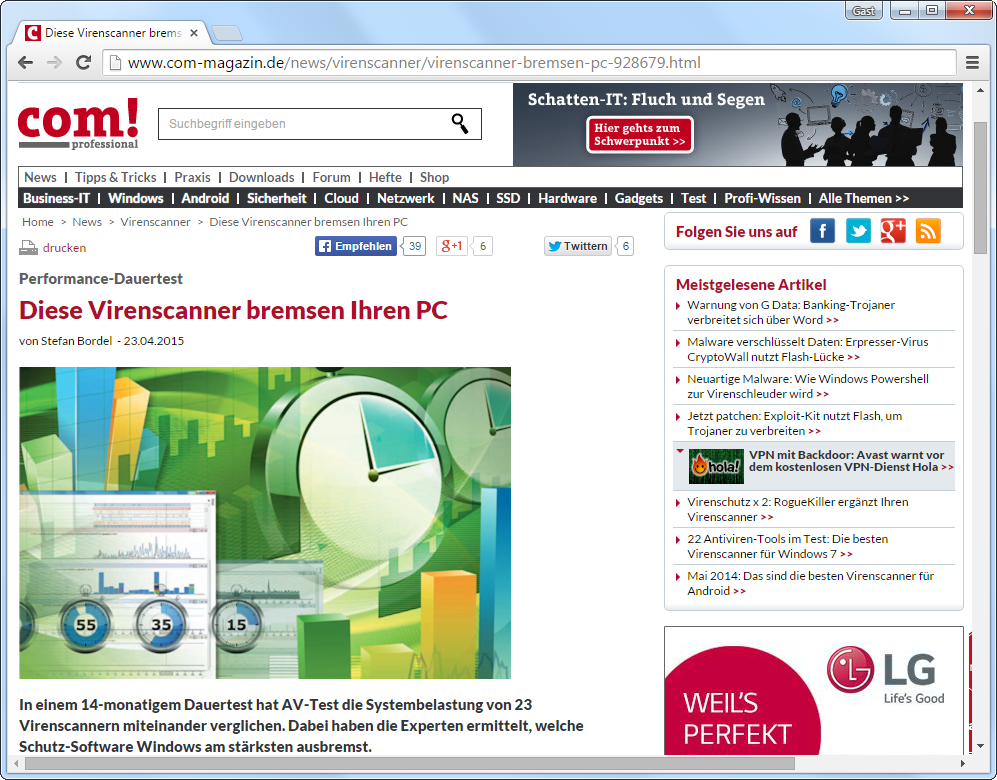
Task: Click the search magnifier icon
Action: (459, 124)
